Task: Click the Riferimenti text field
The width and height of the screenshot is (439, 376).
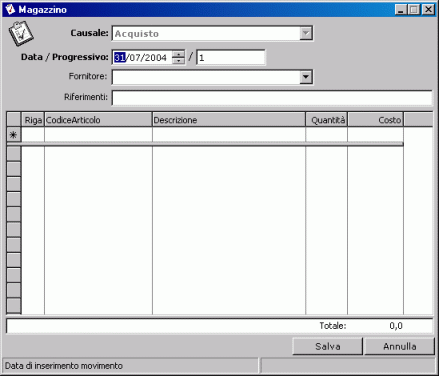Action: [x=272, y=98]
